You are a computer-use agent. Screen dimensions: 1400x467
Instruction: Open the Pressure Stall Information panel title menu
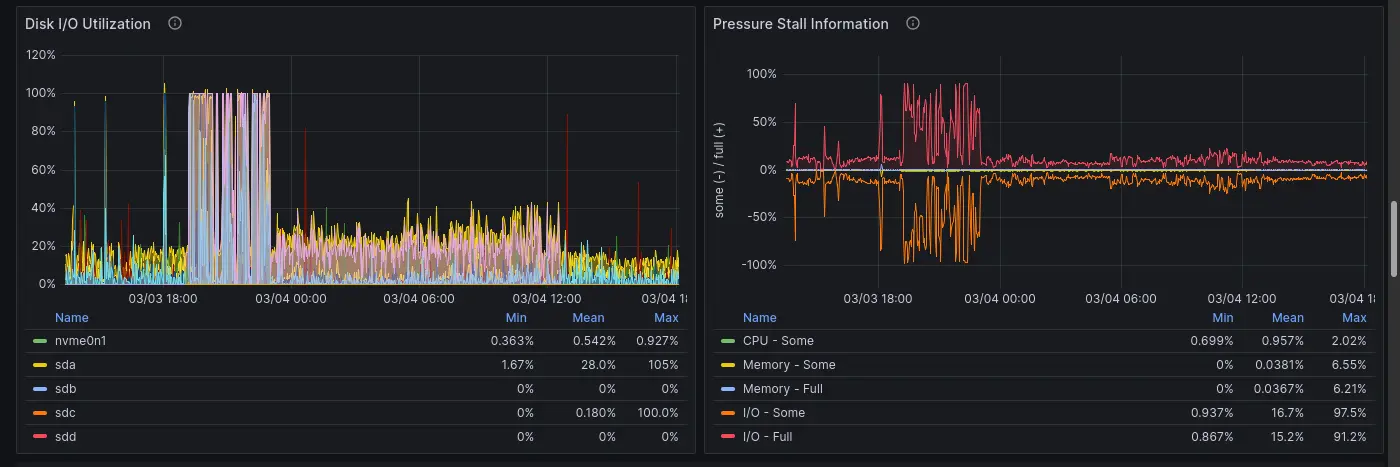tap(800, 23)
